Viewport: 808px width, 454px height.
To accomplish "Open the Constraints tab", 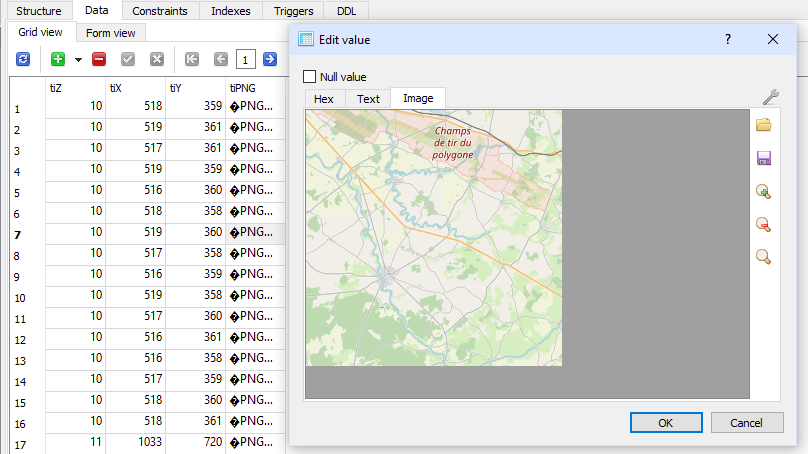I will tap(160, 11).
